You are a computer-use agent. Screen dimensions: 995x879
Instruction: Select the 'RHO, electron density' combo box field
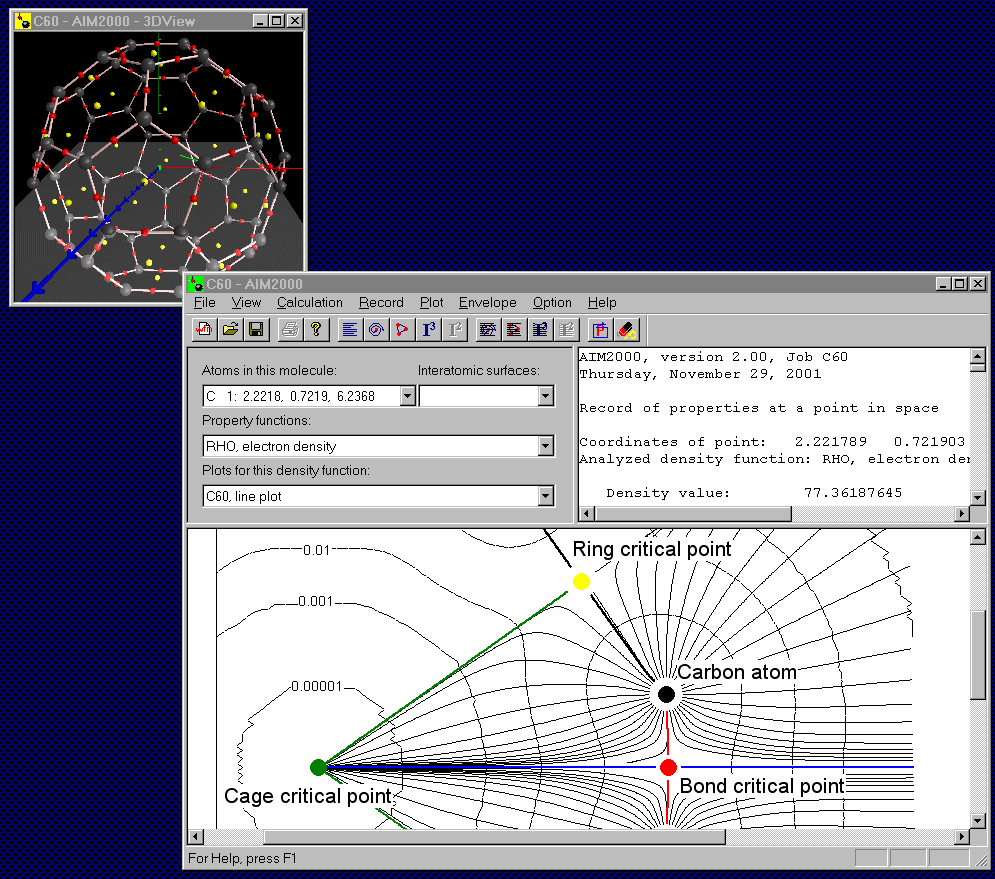click(378, 446)
